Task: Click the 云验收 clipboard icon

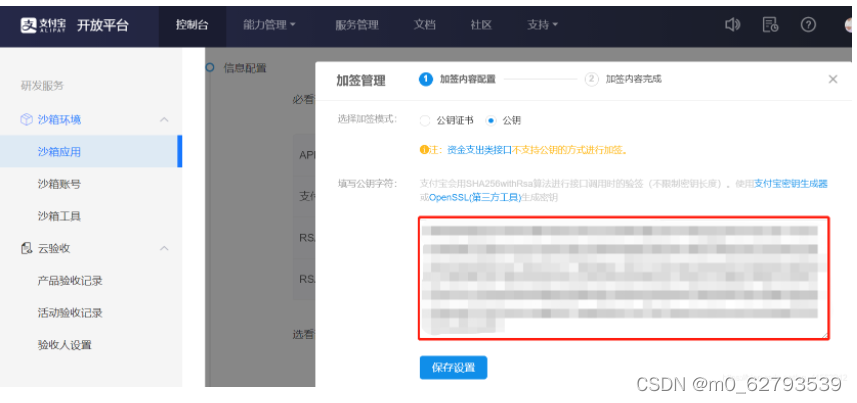Action: [26, 248]
